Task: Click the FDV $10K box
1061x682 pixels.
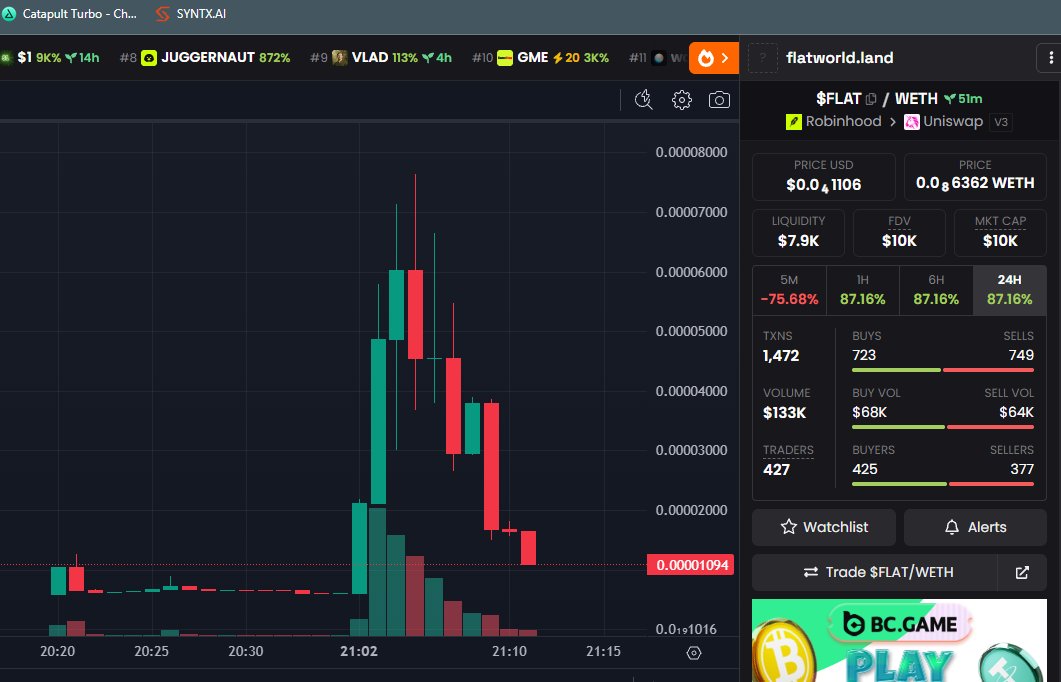Action: click(899, 233)
